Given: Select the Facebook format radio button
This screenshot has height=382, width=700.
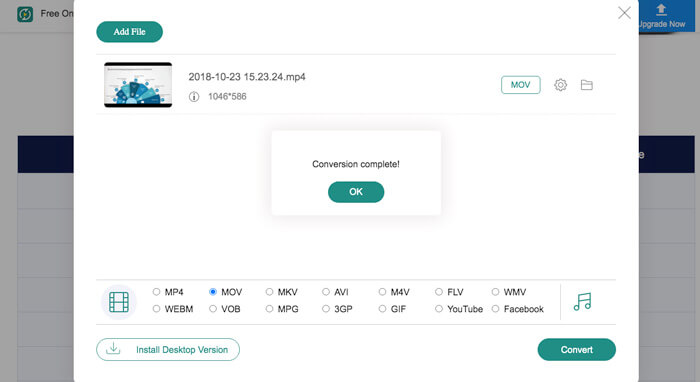Looking at the screenshot, I should pyautogui.click(x=495, y=309).
